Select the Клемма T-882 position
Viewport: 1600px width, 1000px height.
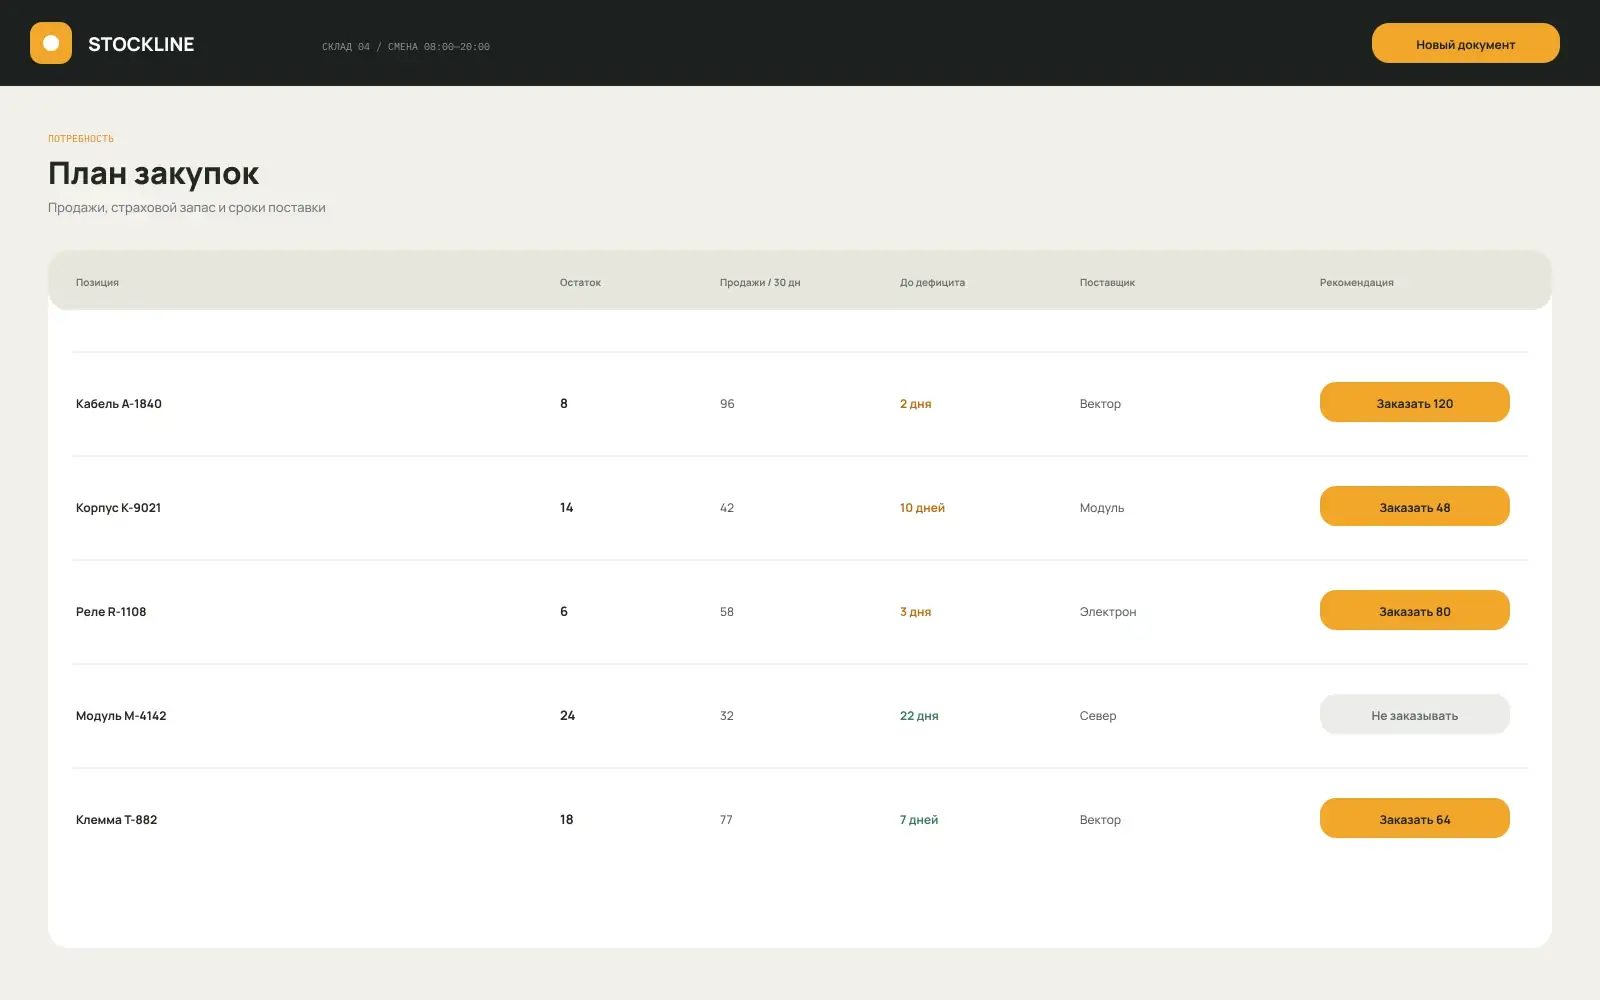(x=116, y=820)
